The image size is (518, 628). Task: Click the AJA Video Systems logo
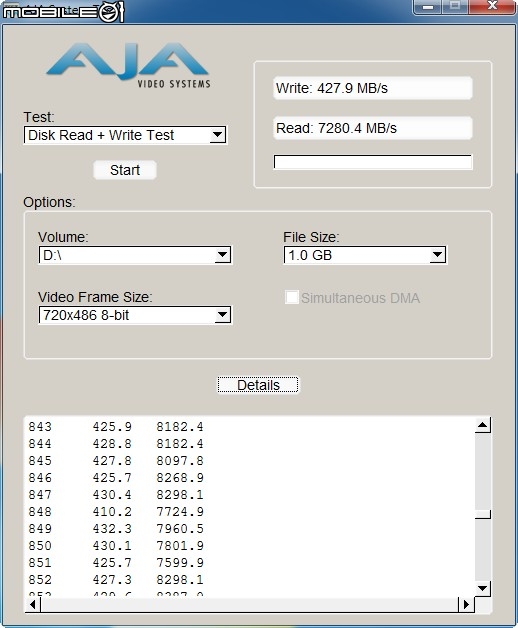(x=128, y=65)
